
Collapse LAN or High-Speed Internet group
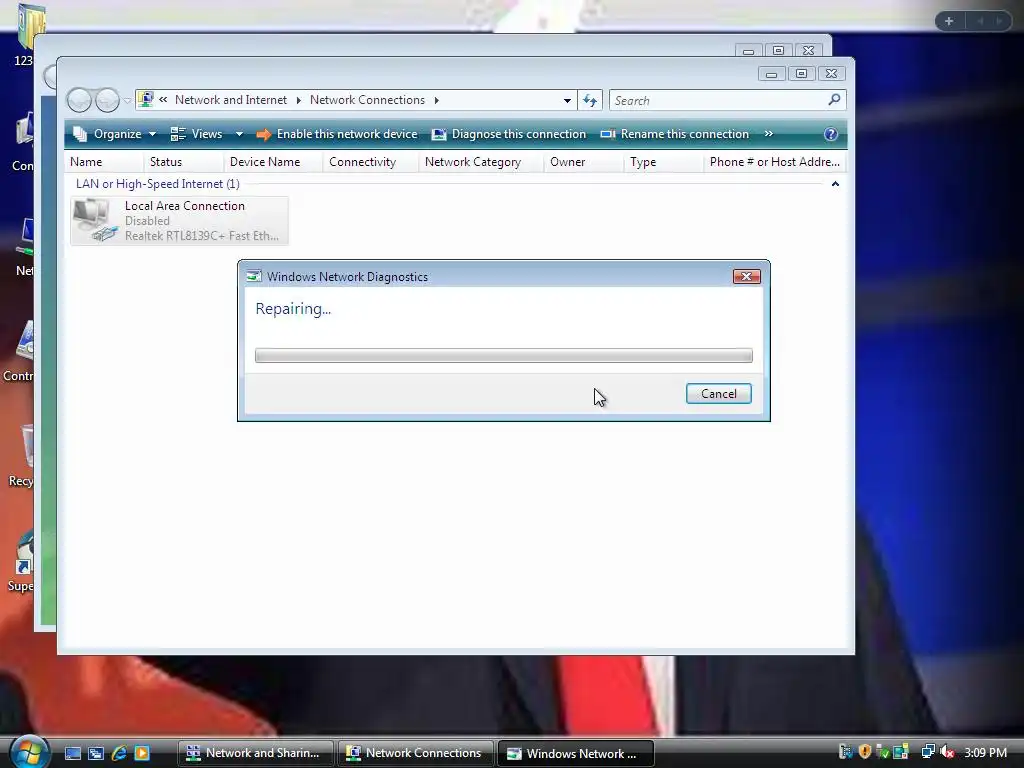pyautogui.click(x=835, y=184)
